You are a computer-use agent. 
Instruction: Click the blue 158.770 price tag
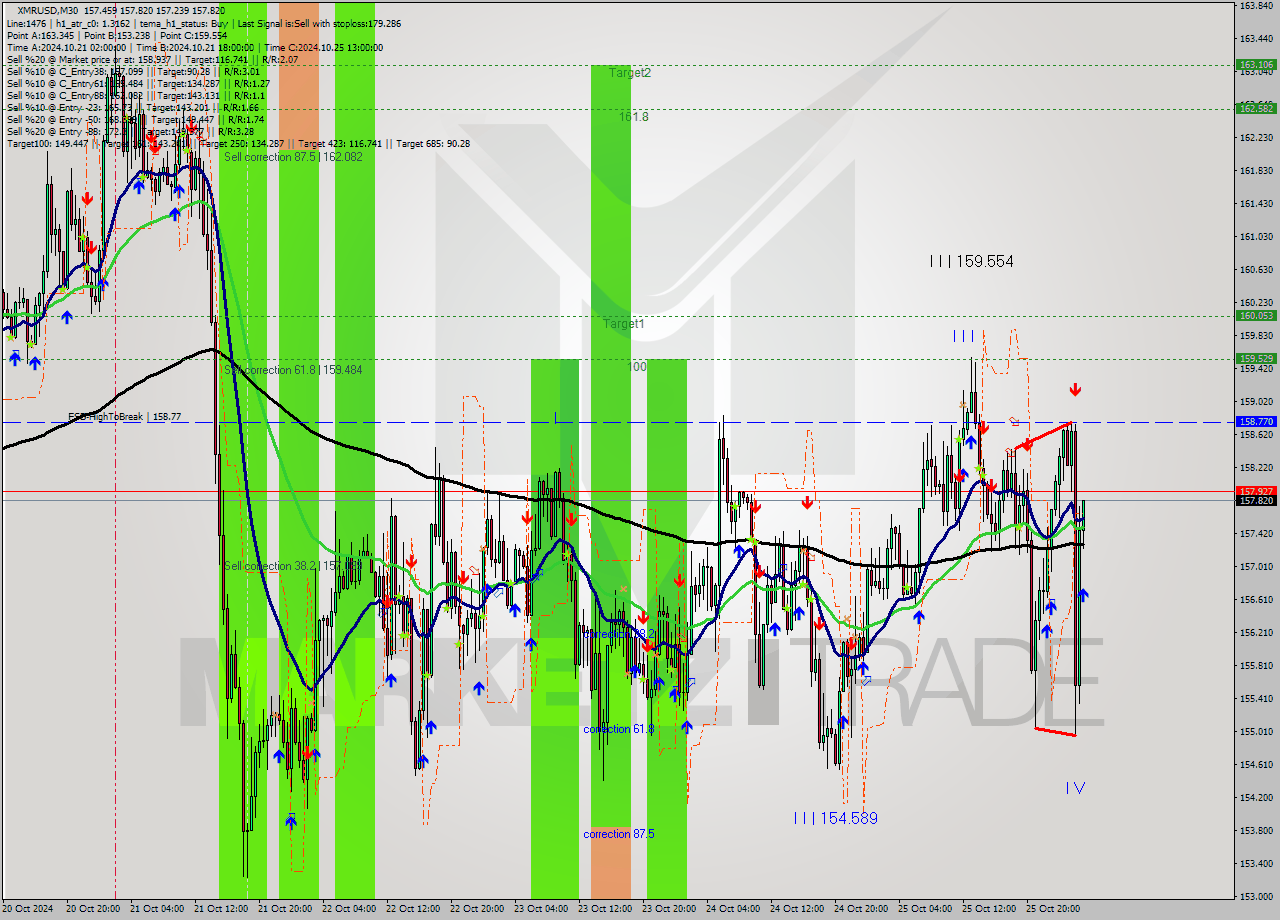coord(1256,422)
